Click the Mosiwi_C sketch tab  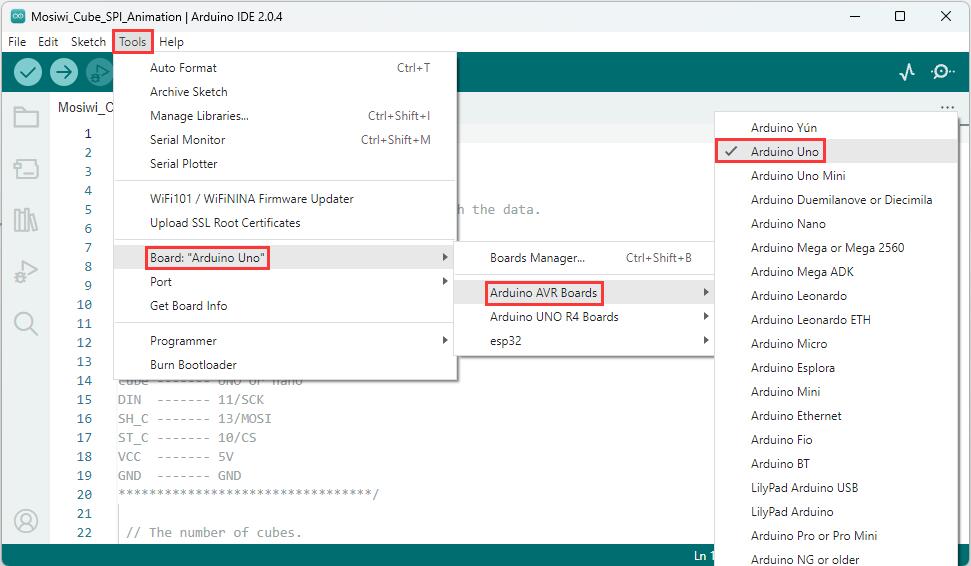[85, 107]
